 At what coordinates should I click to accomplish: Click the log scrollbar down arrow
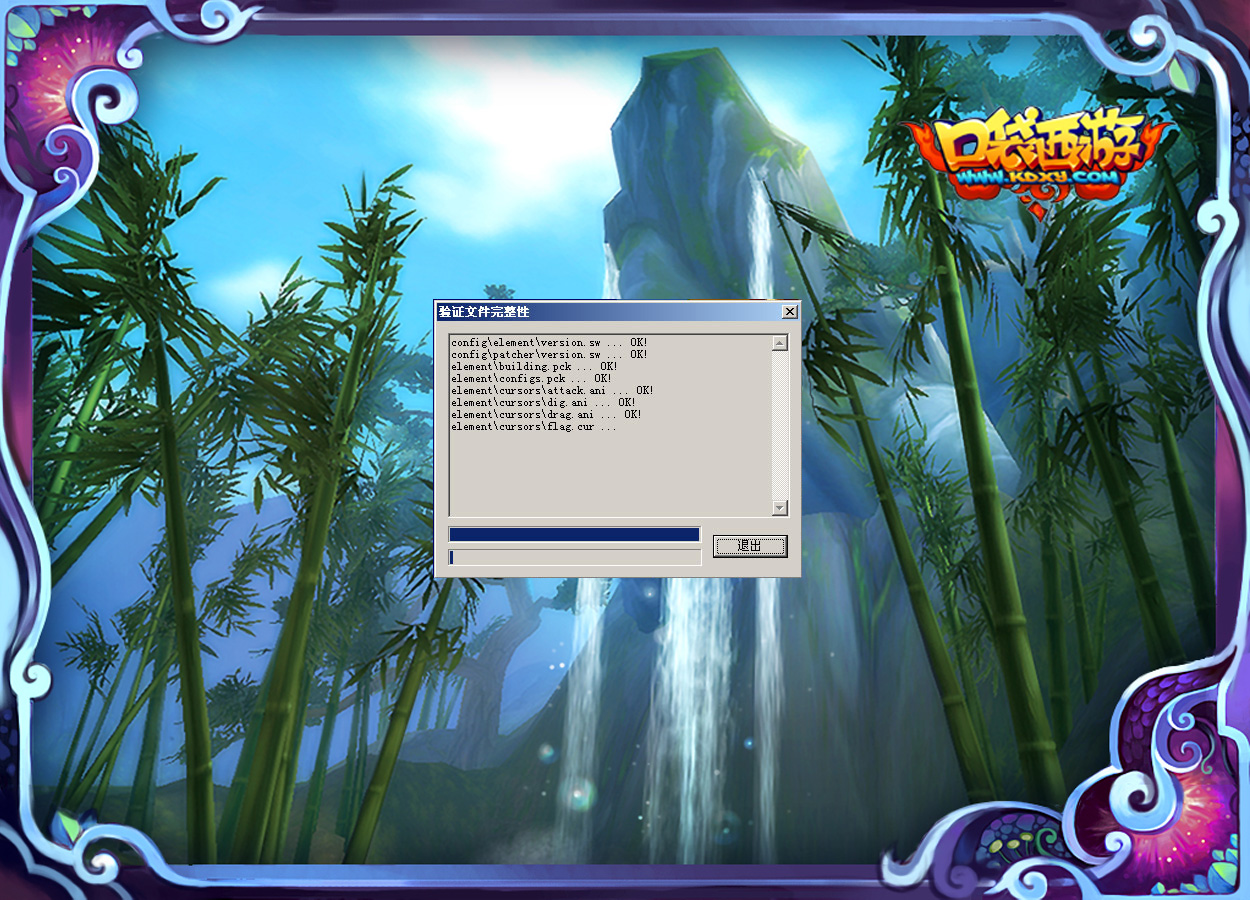pos(780,508)
